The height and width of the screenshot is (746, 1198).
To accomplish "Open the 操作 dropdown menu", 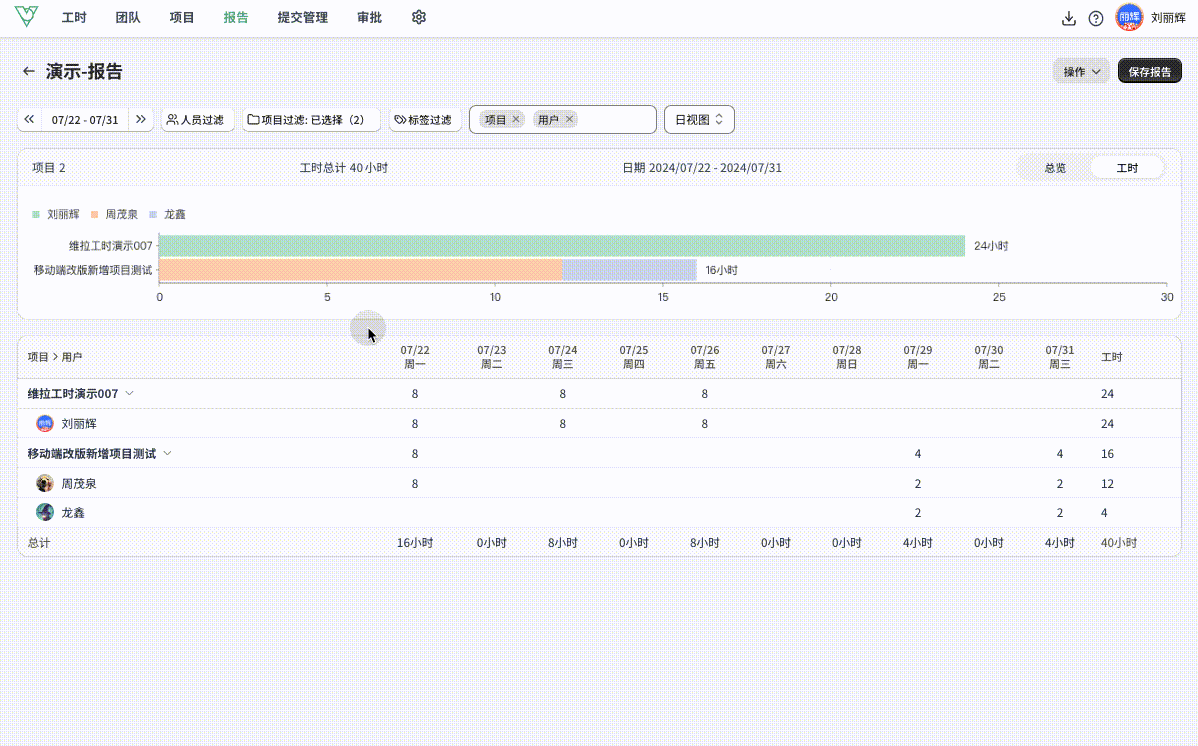I will click(x=1081, y=71).
